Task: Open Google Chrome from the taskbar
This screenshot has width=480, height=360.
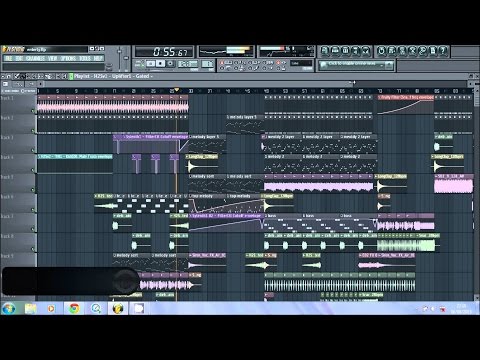Action: click(74, 309)
